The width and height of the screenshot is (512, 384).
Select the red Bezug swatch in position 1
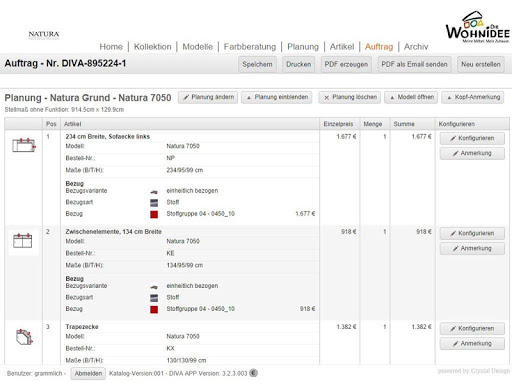tap(154, 214)
